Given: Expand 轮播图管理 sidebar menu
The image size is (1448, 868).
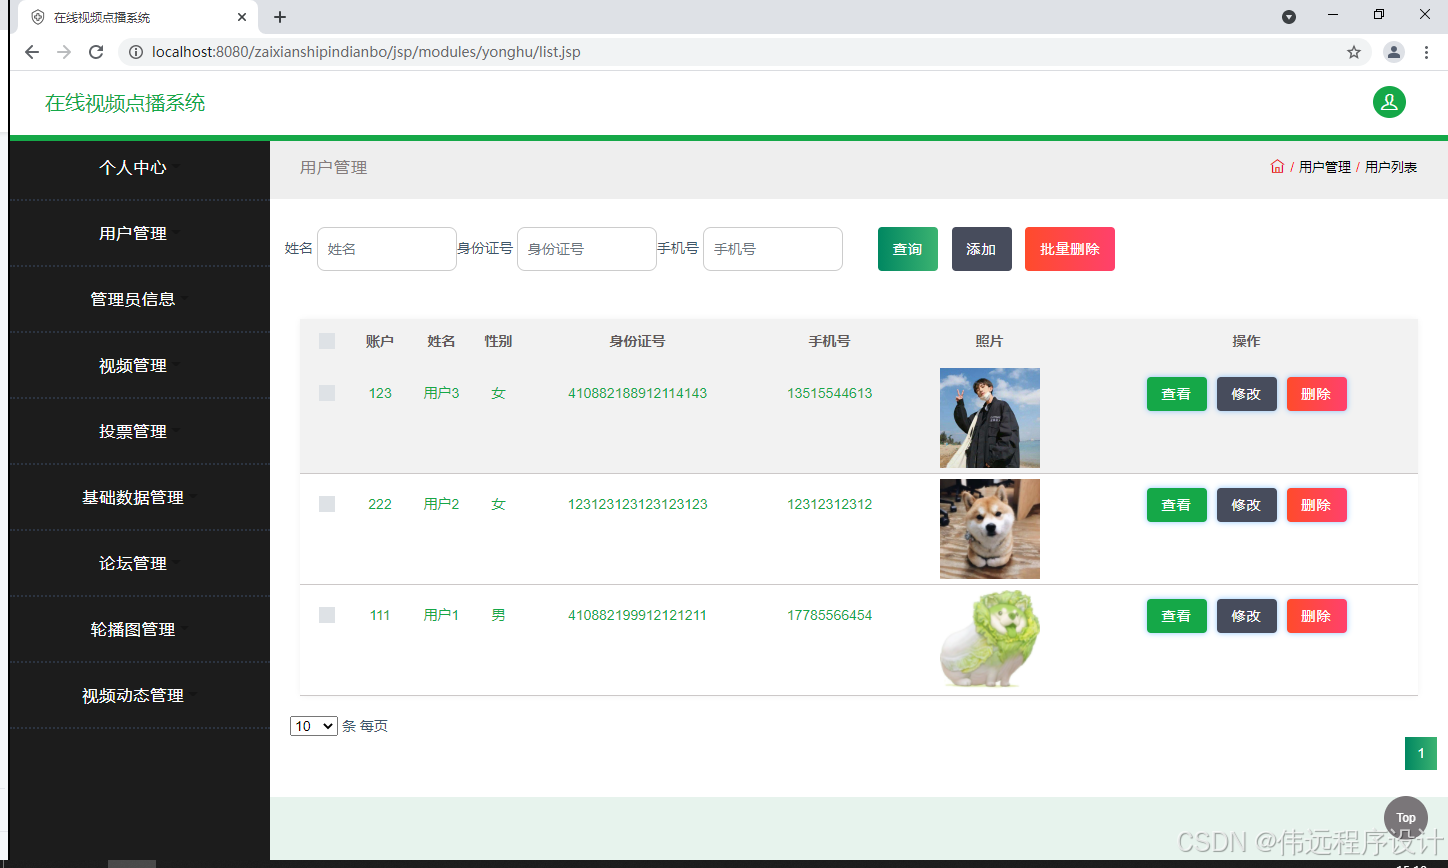Looking at the screenshot, I should [x=139, y=630].
